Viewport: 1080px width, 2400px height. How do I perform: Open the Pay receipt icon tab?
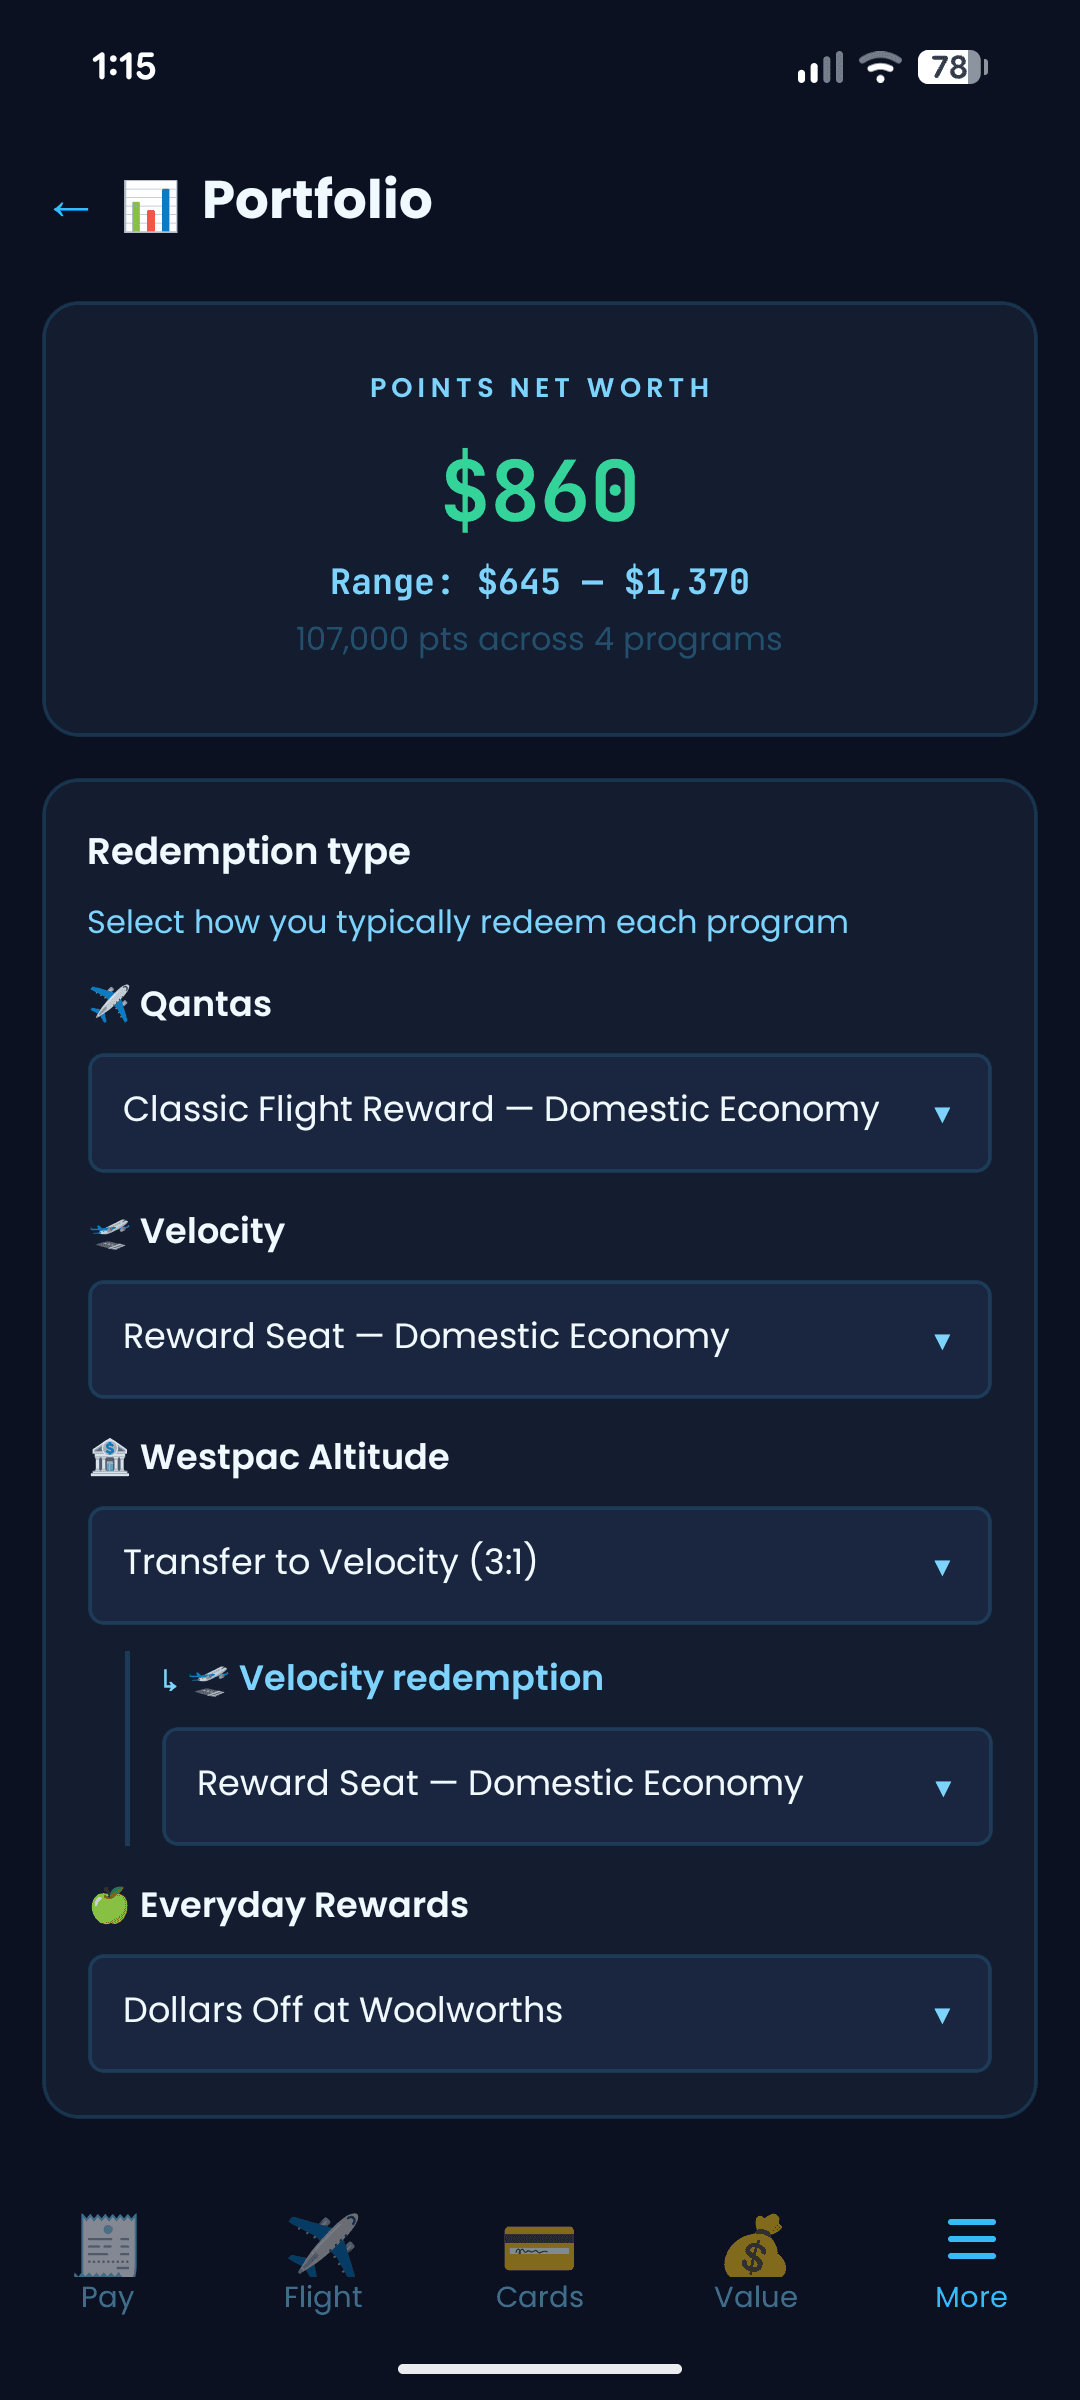pos(108,2245)
